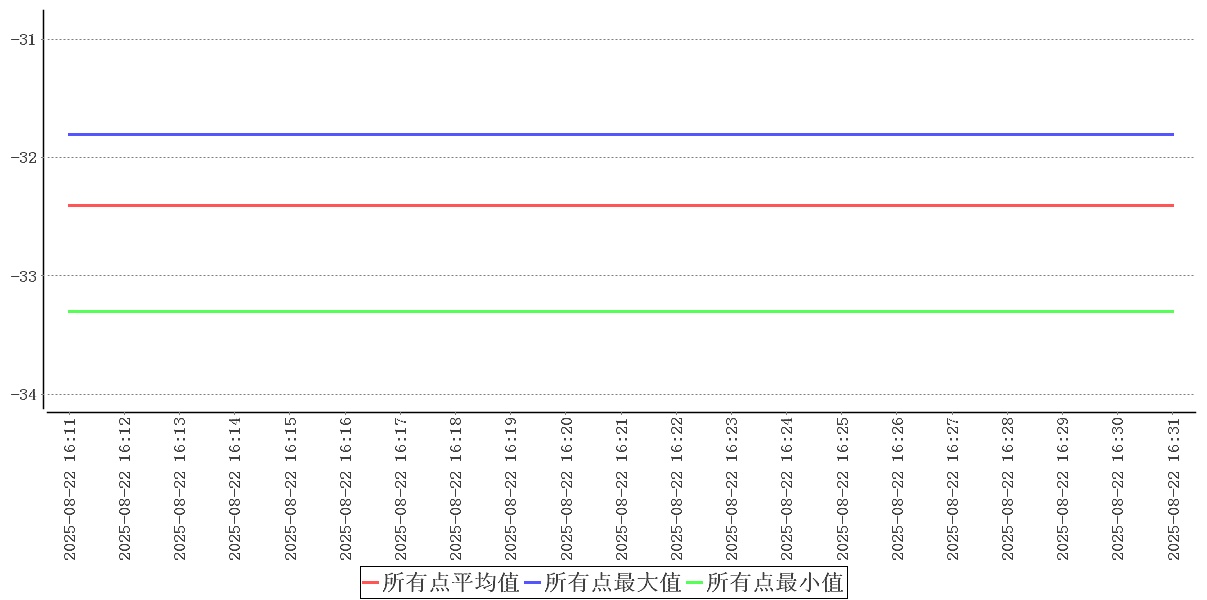Click the green legend line marker
1207x600 pixels.
(695, 582)
